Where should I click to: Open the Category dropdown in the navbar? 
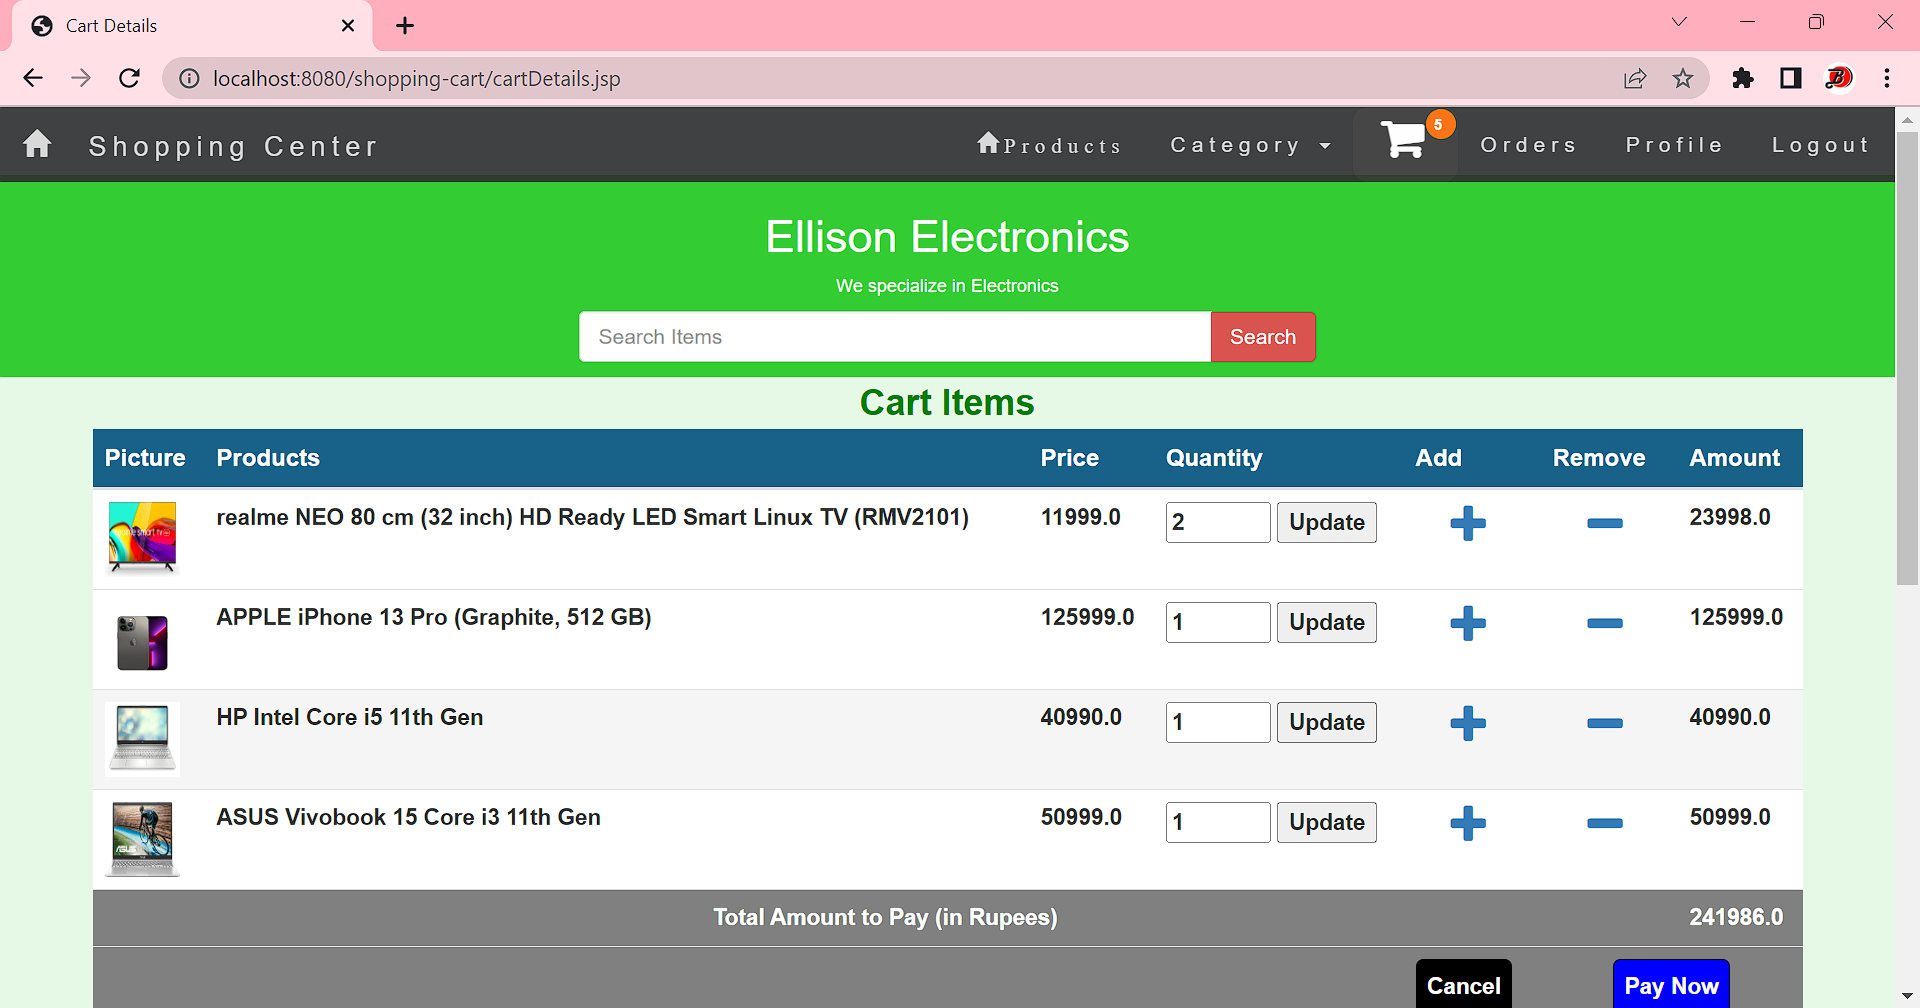[x=1250, y=144]
